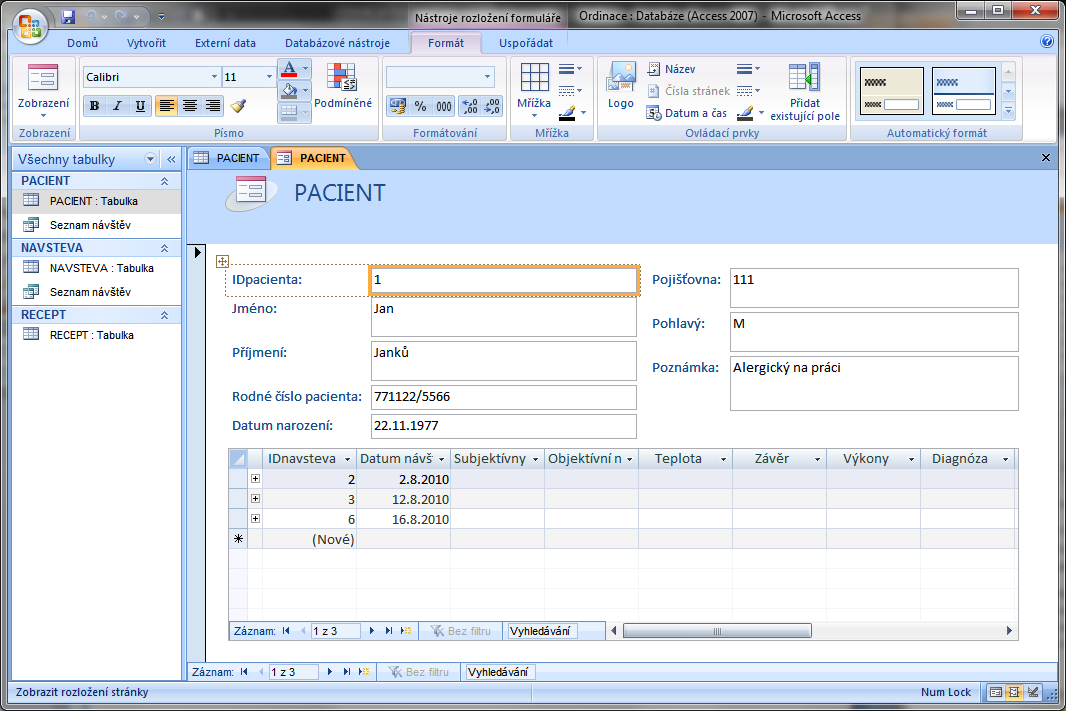Align text left
This screenshot has width=1066, height=711.
[167, 105]
